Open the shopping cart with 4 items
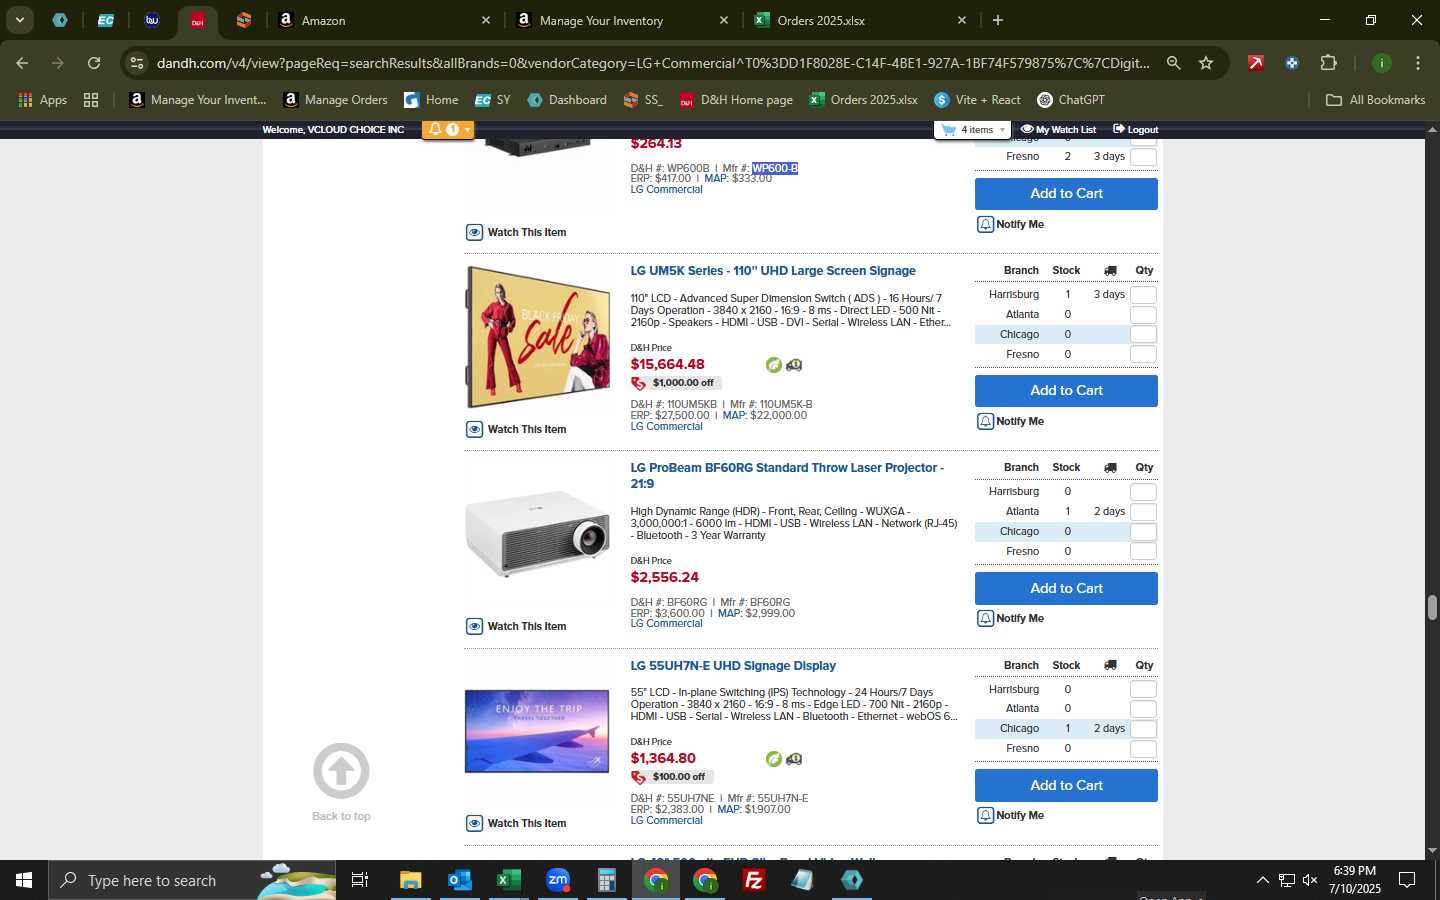 point(973,129)
